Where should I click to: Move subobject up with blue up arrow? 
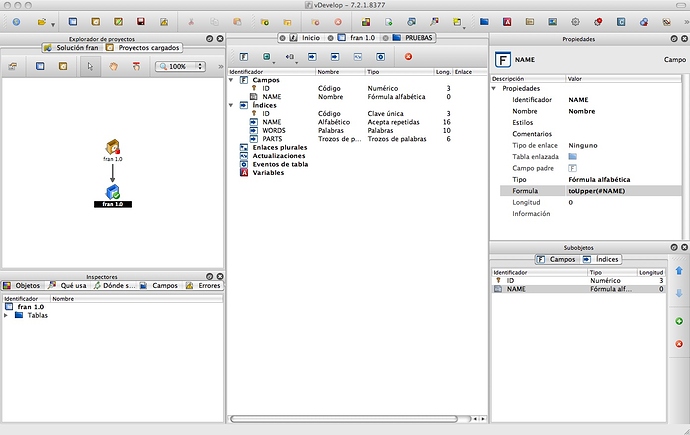coord(679,271)
